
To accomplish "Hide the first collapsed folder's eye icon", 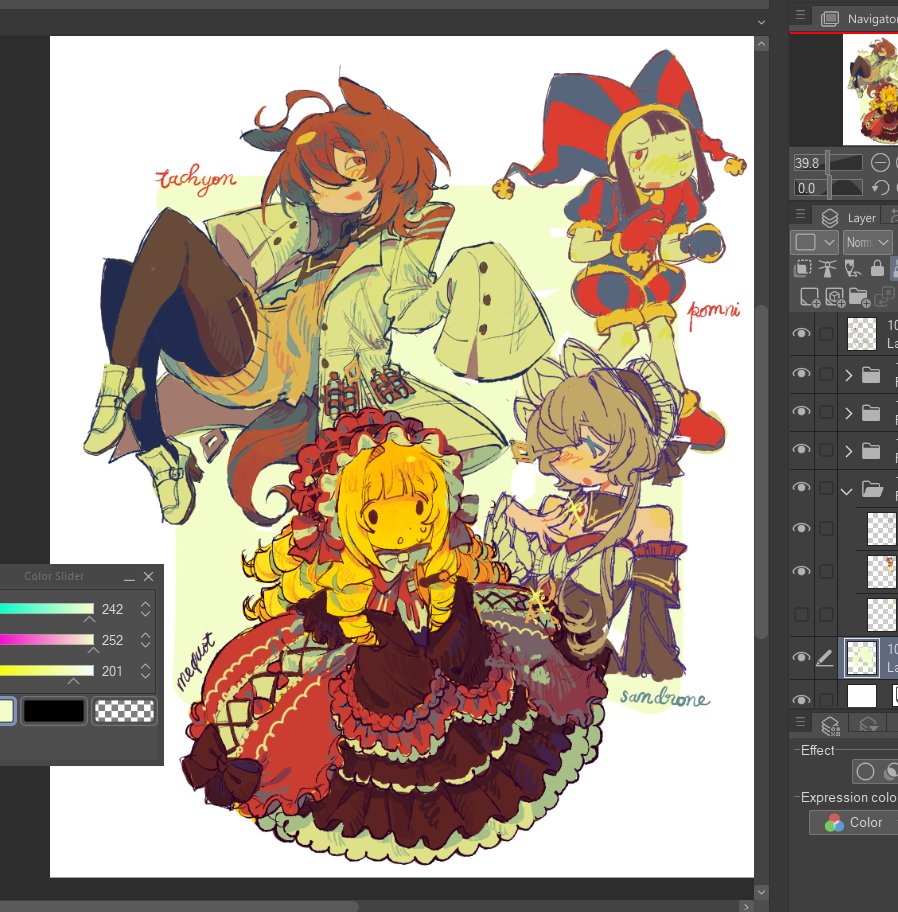I will pyautogui.click(x=801, y=373).
